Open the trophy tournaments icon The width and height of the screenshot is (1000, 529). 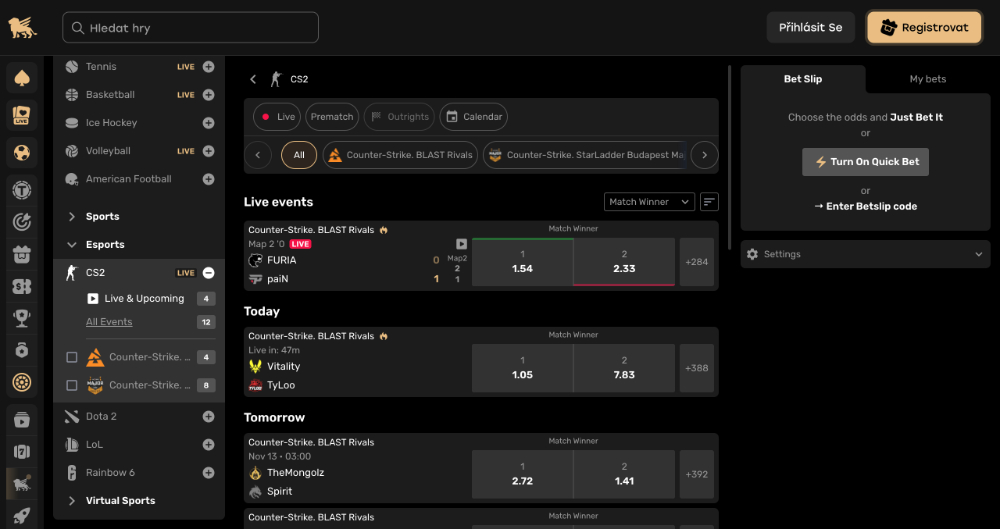click(x=22, y=318)
